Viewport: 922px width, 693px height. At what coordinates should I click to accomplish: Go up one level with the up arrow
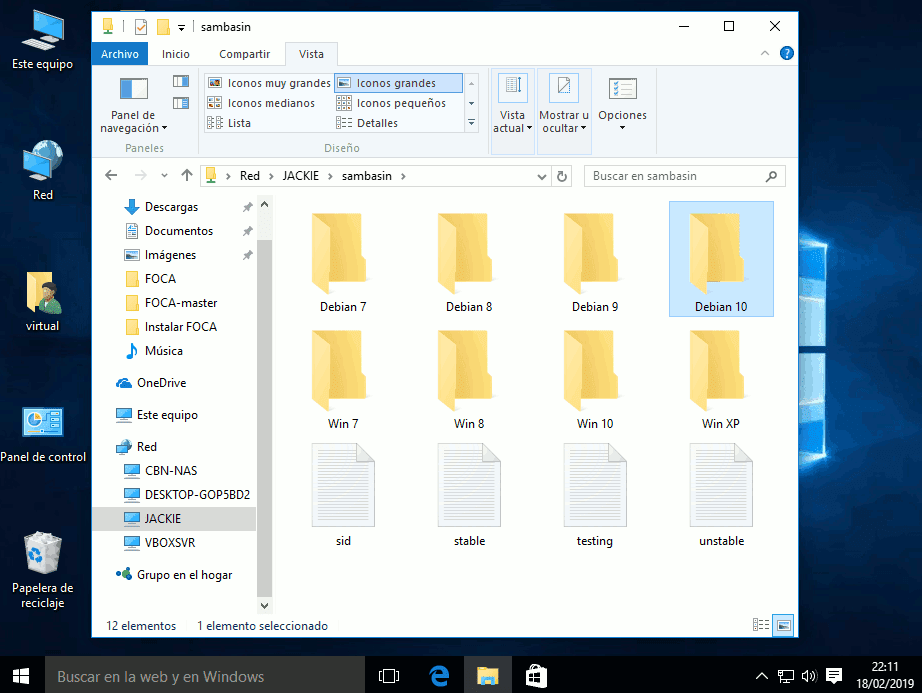(x=187, y=175)
